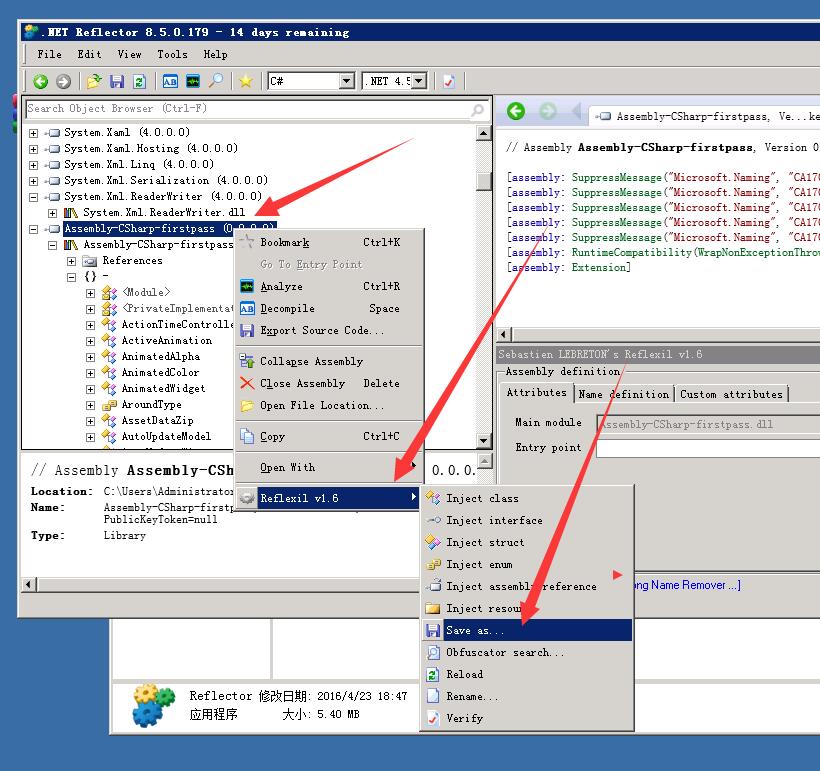820x771 pixels.
Task: Collapse the Assembly-CSharp-firstpass root node
Action: [x=33, y=229]
